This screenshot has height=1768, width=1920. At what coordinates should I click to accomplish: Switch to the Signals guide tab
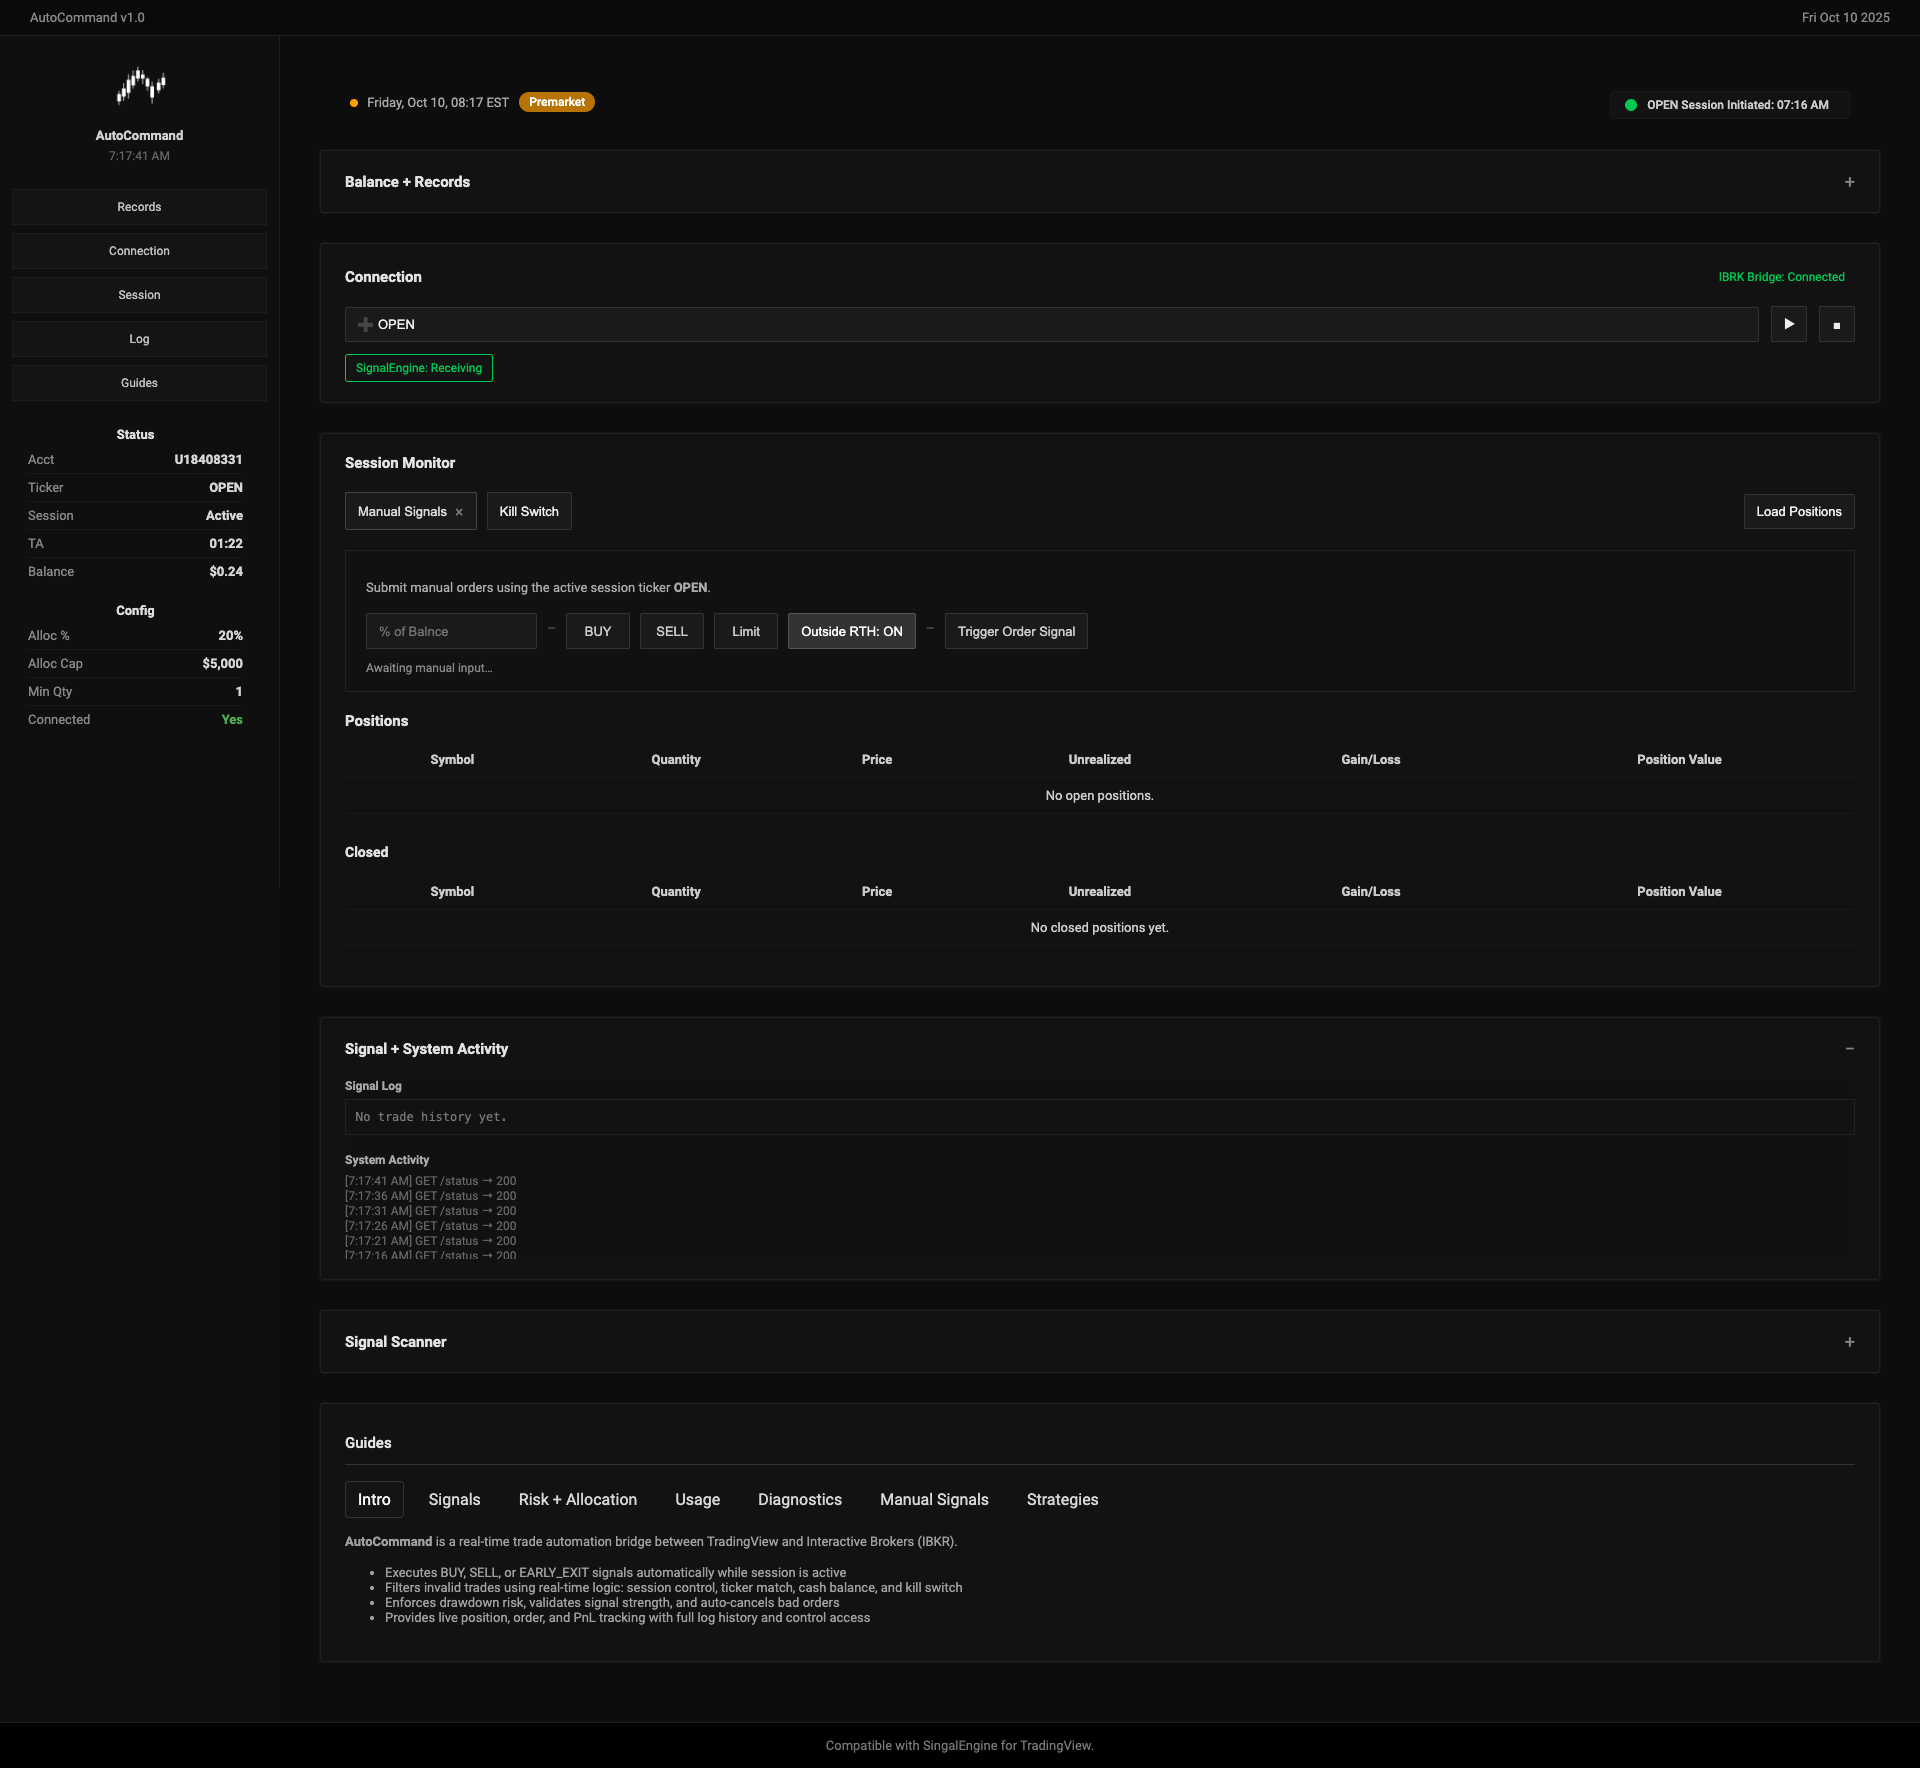pos(454,1499)
